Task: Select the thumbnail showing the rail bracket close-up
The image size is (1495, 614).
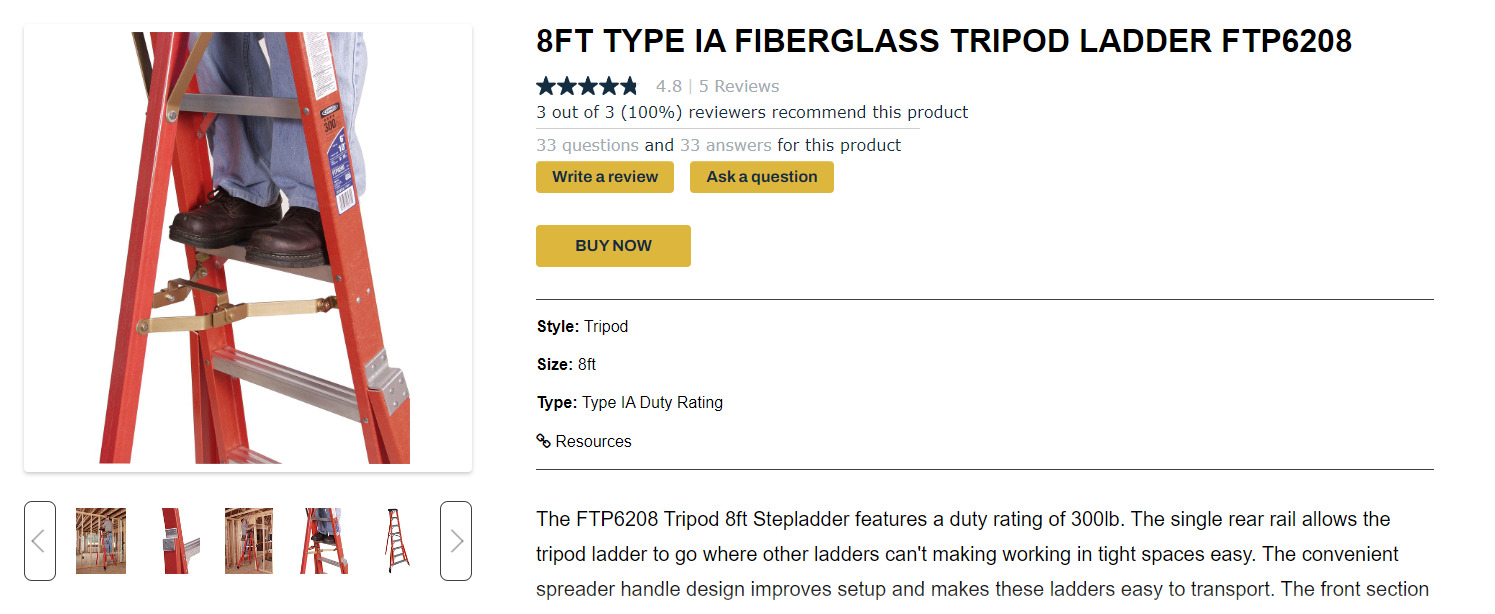Action: pos(175,541)
